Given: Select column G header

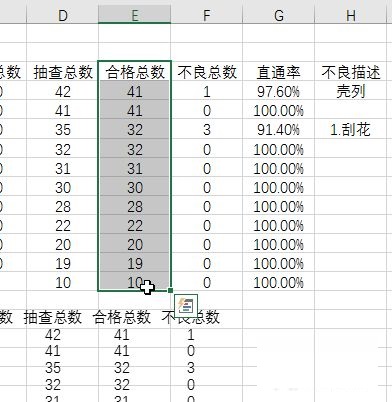Looking at the screenshot, I should [279, 15].
